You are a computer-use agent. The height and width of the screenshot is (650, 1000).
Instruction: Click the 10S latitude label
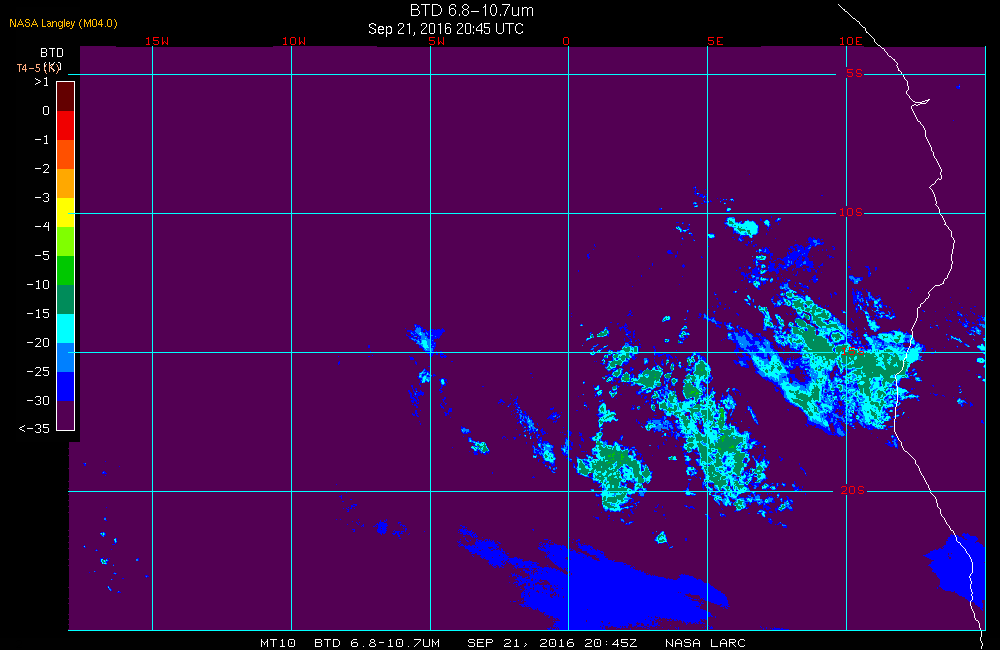pyautogui.click(x=851, y=212)
